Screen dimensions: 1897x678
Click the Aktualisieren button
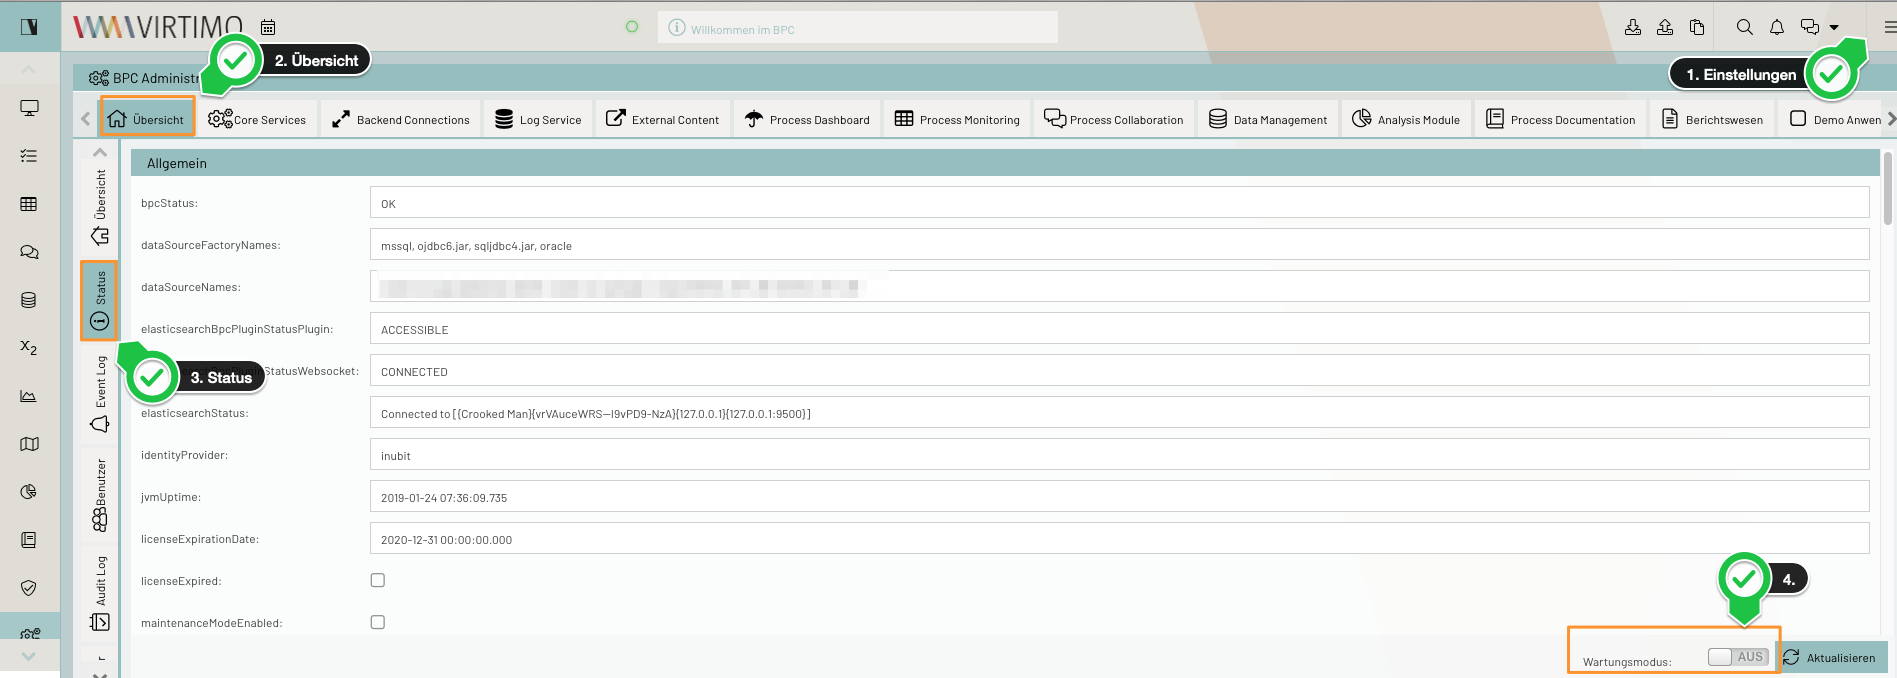(1830, 657)
